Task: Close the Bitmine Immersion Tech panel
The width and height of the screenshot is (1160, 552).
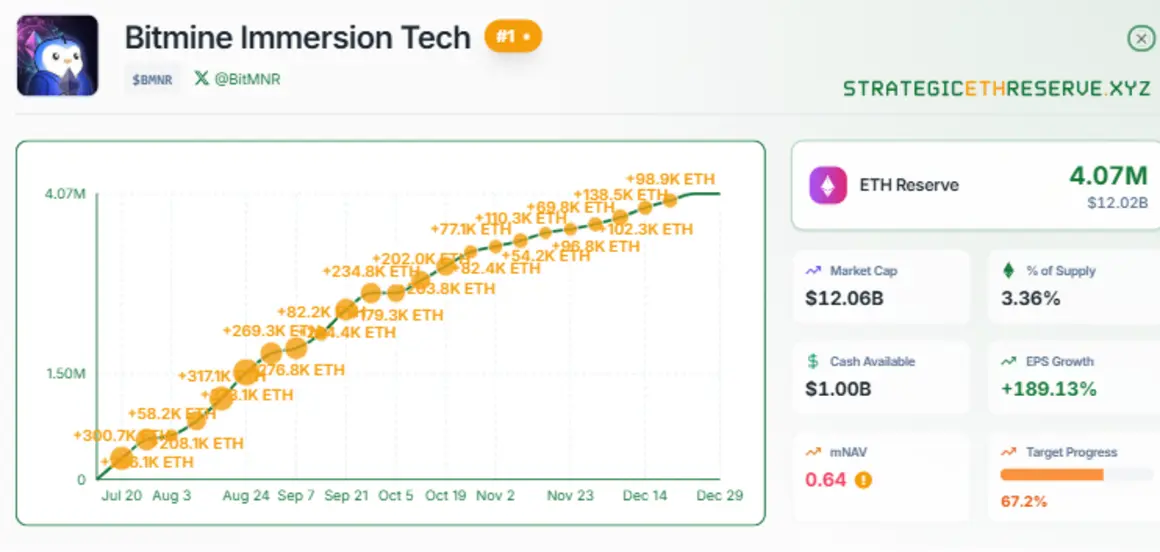Action: click(x=1140, y=39)
